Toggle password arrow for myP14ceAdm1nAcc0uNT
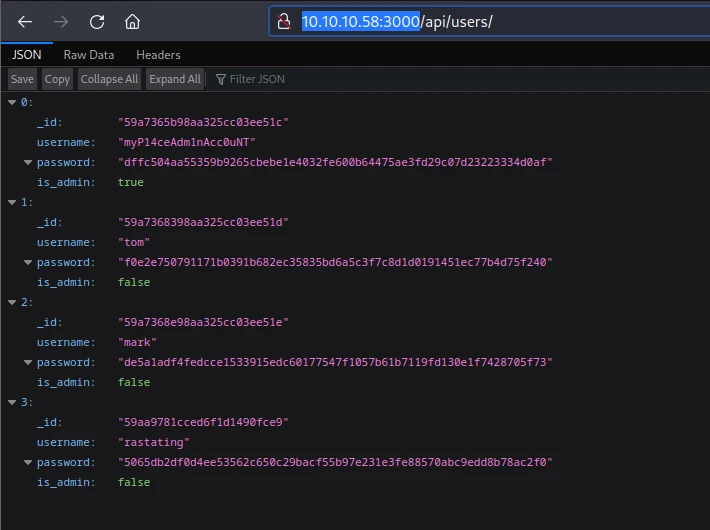This screenshot has height=530, width=710. (x=28, y=162)
